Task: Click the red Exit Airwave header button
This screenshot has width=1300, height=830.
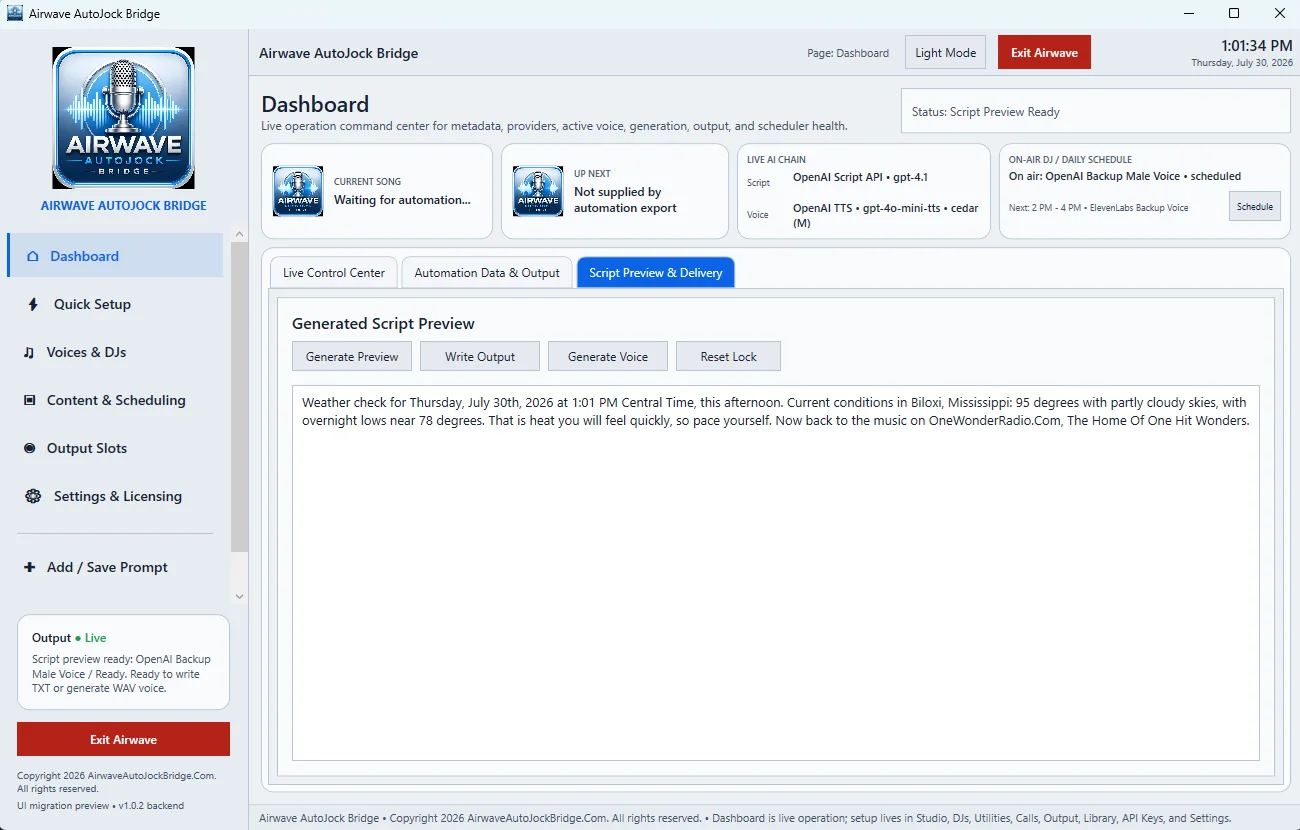Action: tap(1044, 52)
